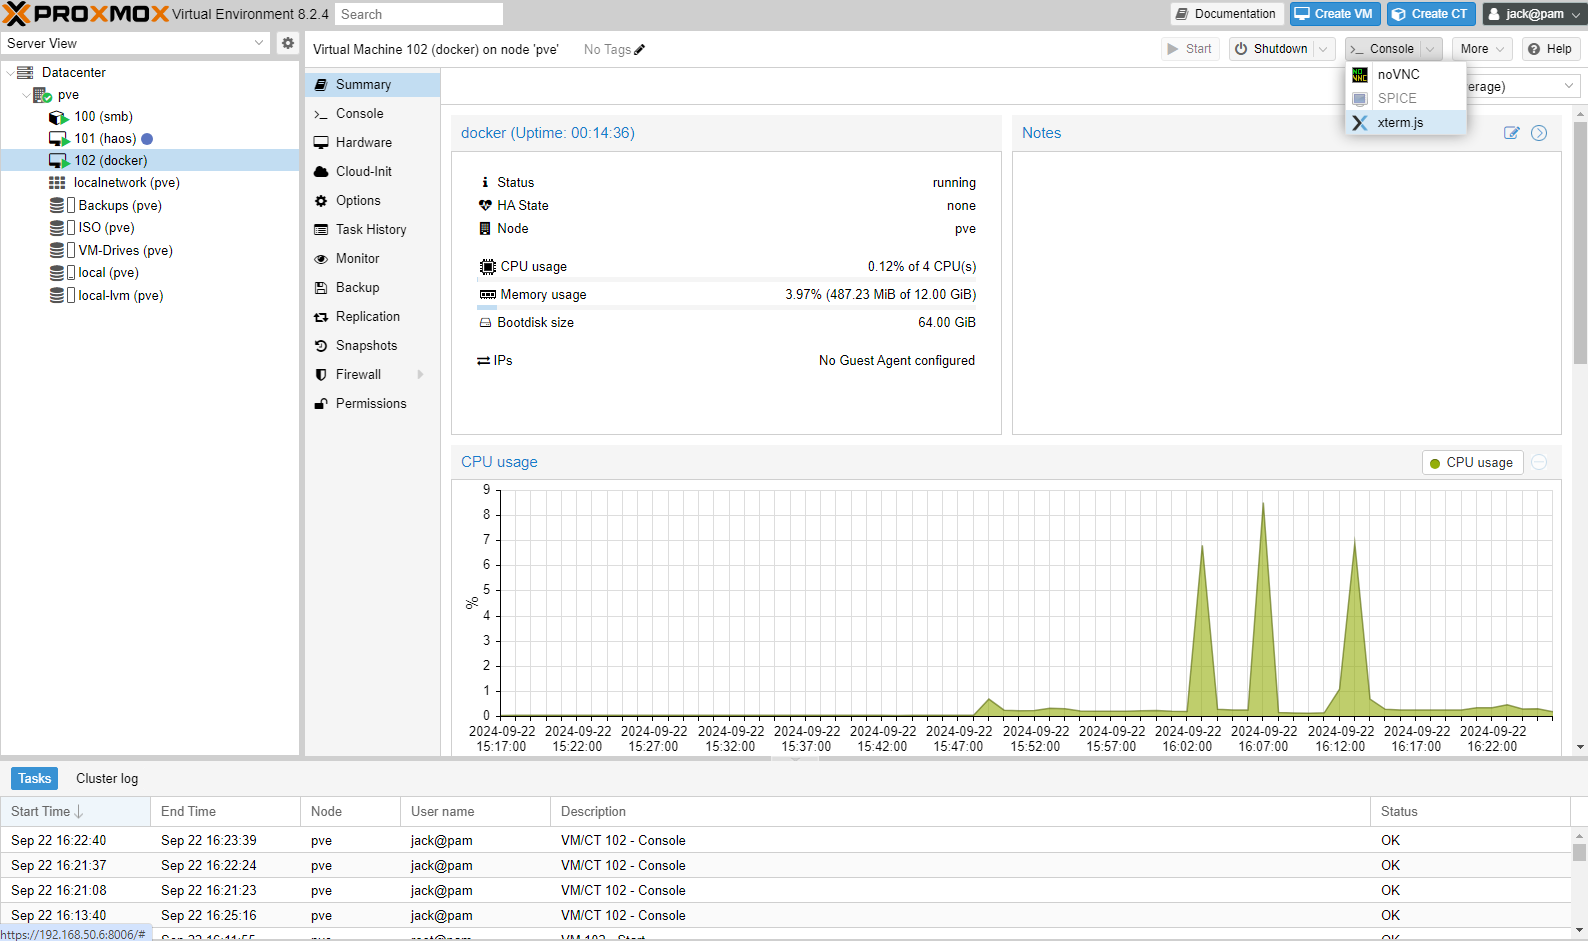Click the edit tags pencil icon

(x=640, y=50)
